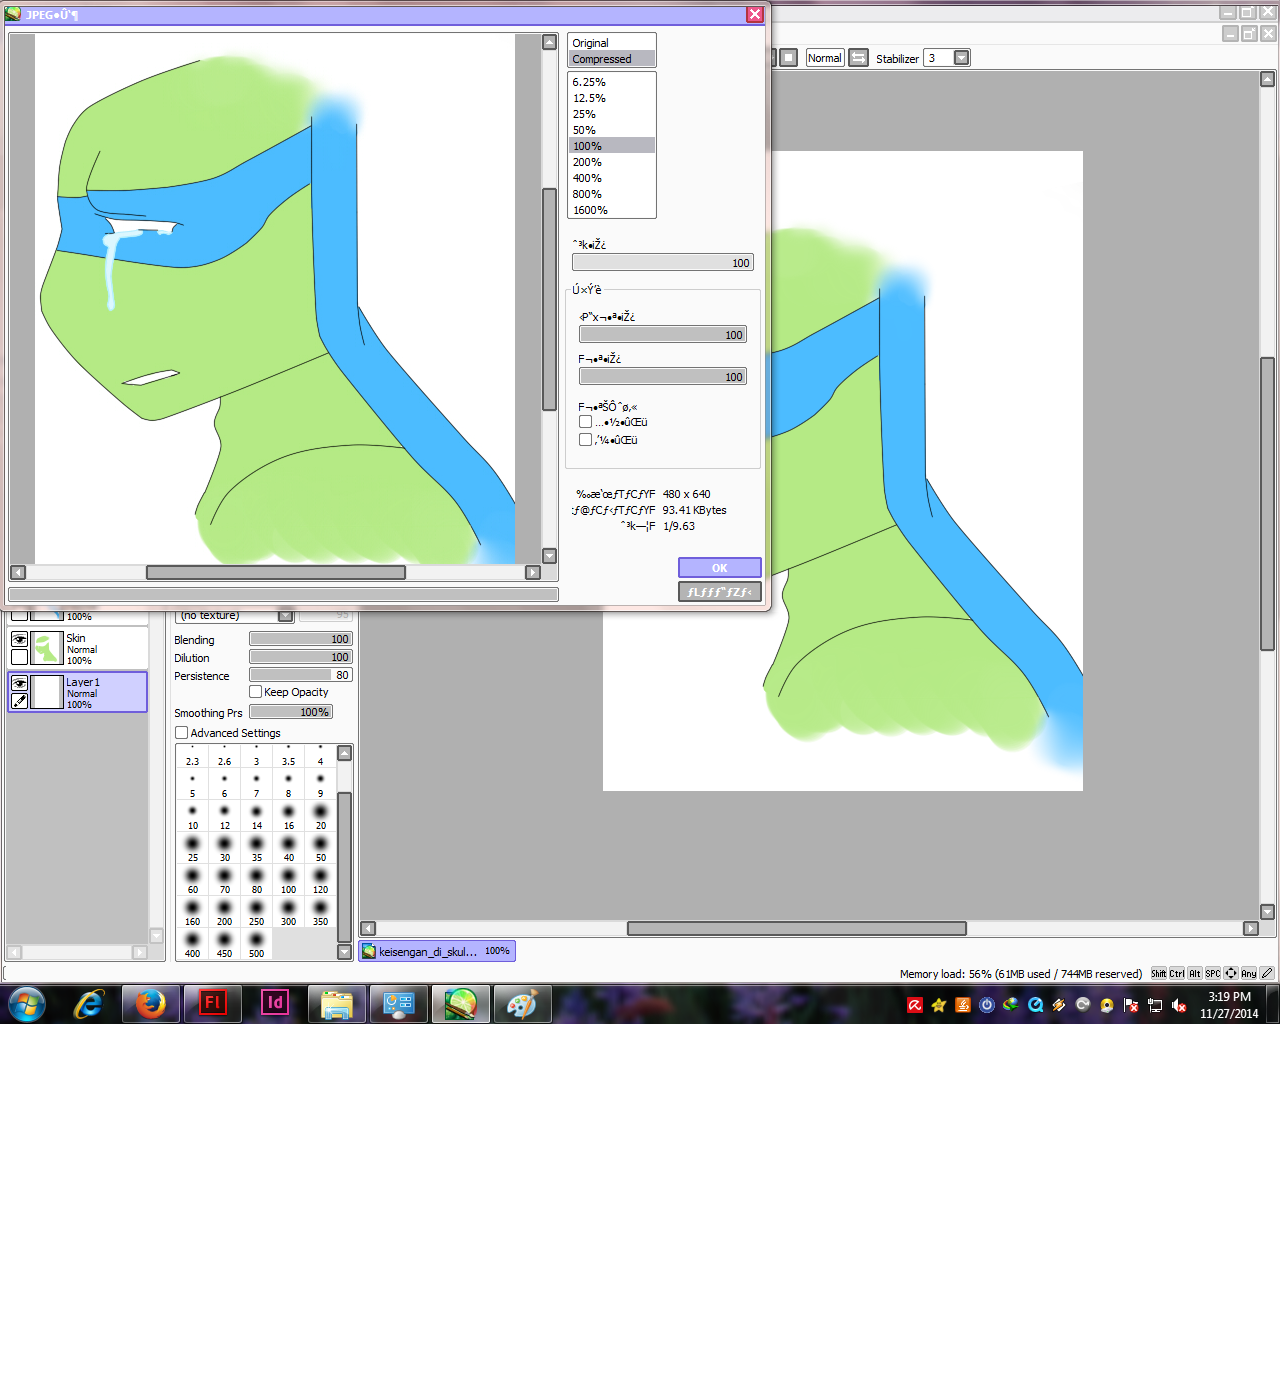Toggle the SPC status key indicator
Screen dimensions: 1280x1376
tap(1213, 973)
